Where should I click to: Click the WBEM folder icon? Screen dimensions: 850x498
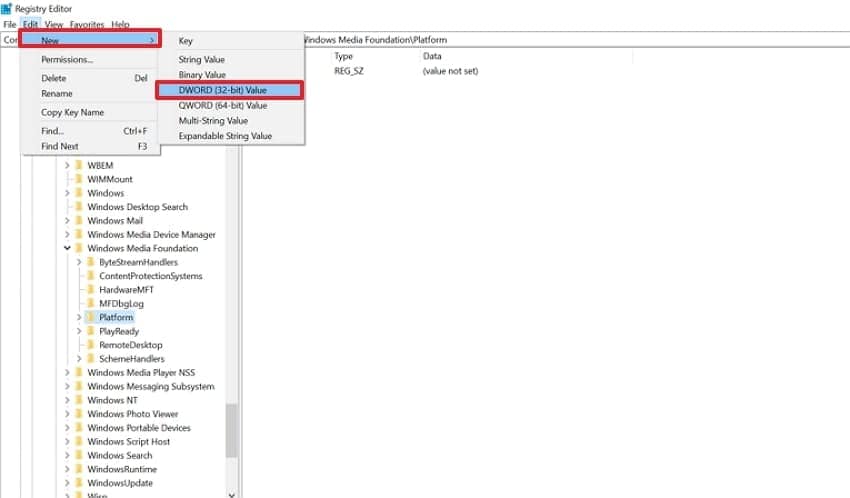point(79,165)
